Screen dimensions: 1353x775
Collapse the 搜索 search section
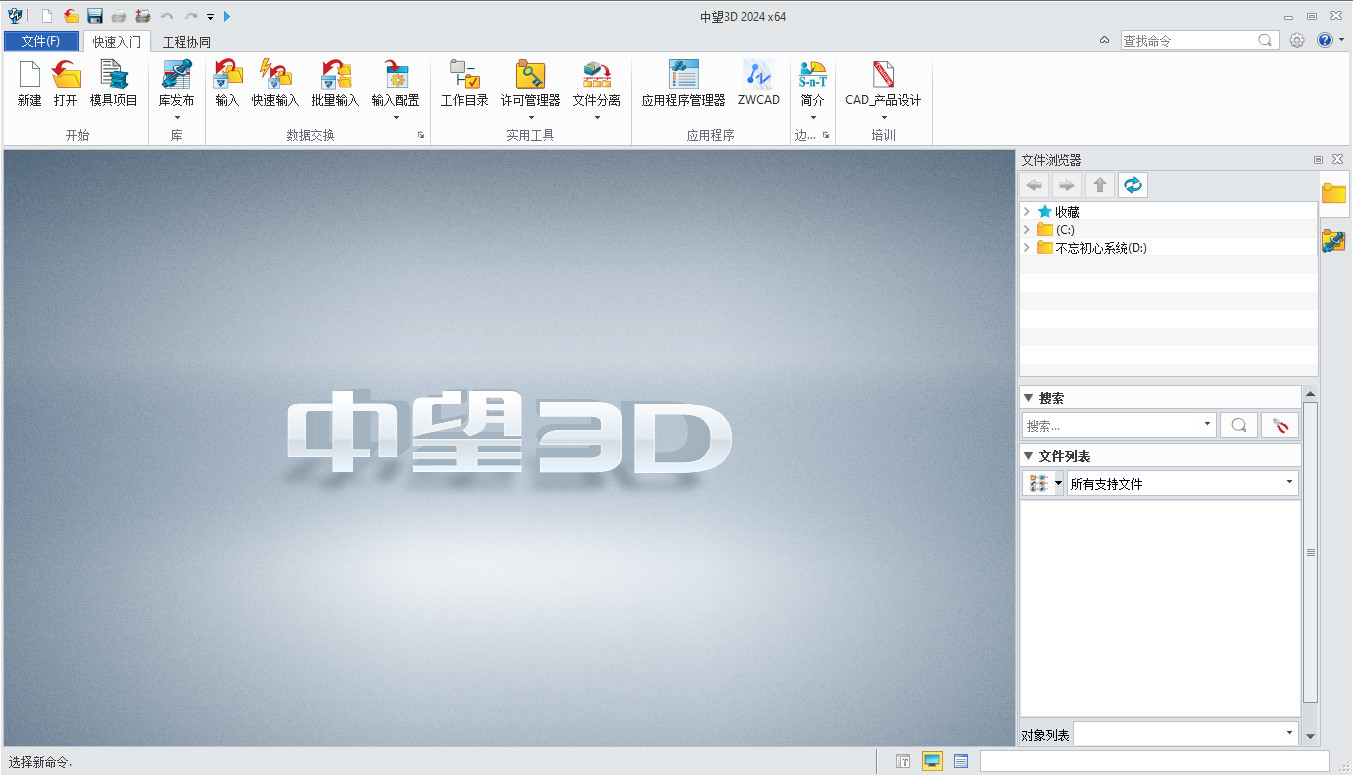point(1028,398)
